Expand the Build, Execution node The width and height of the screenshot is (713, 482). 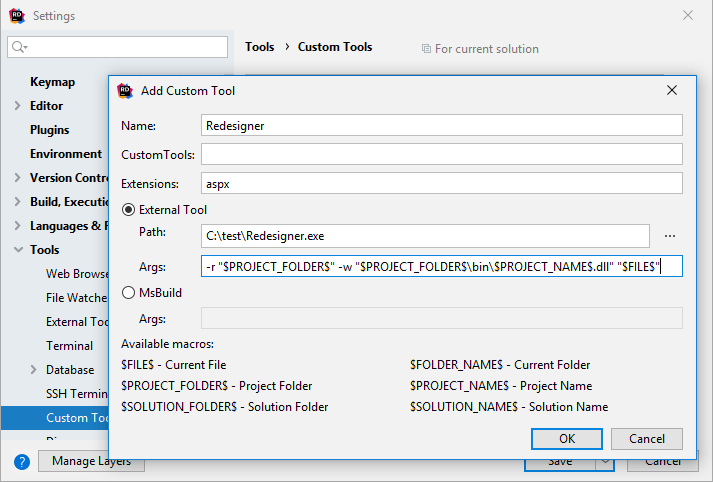click(18, 201)
